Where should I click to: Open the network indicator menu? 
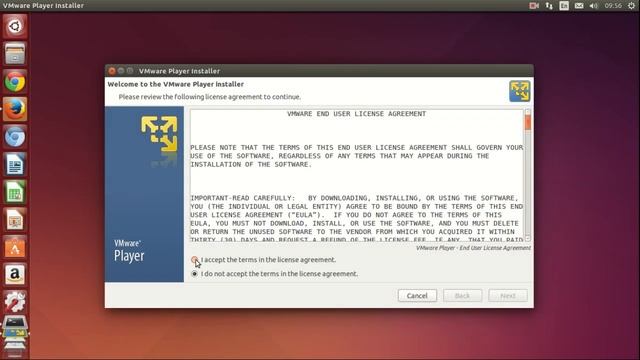coord(549,6)
